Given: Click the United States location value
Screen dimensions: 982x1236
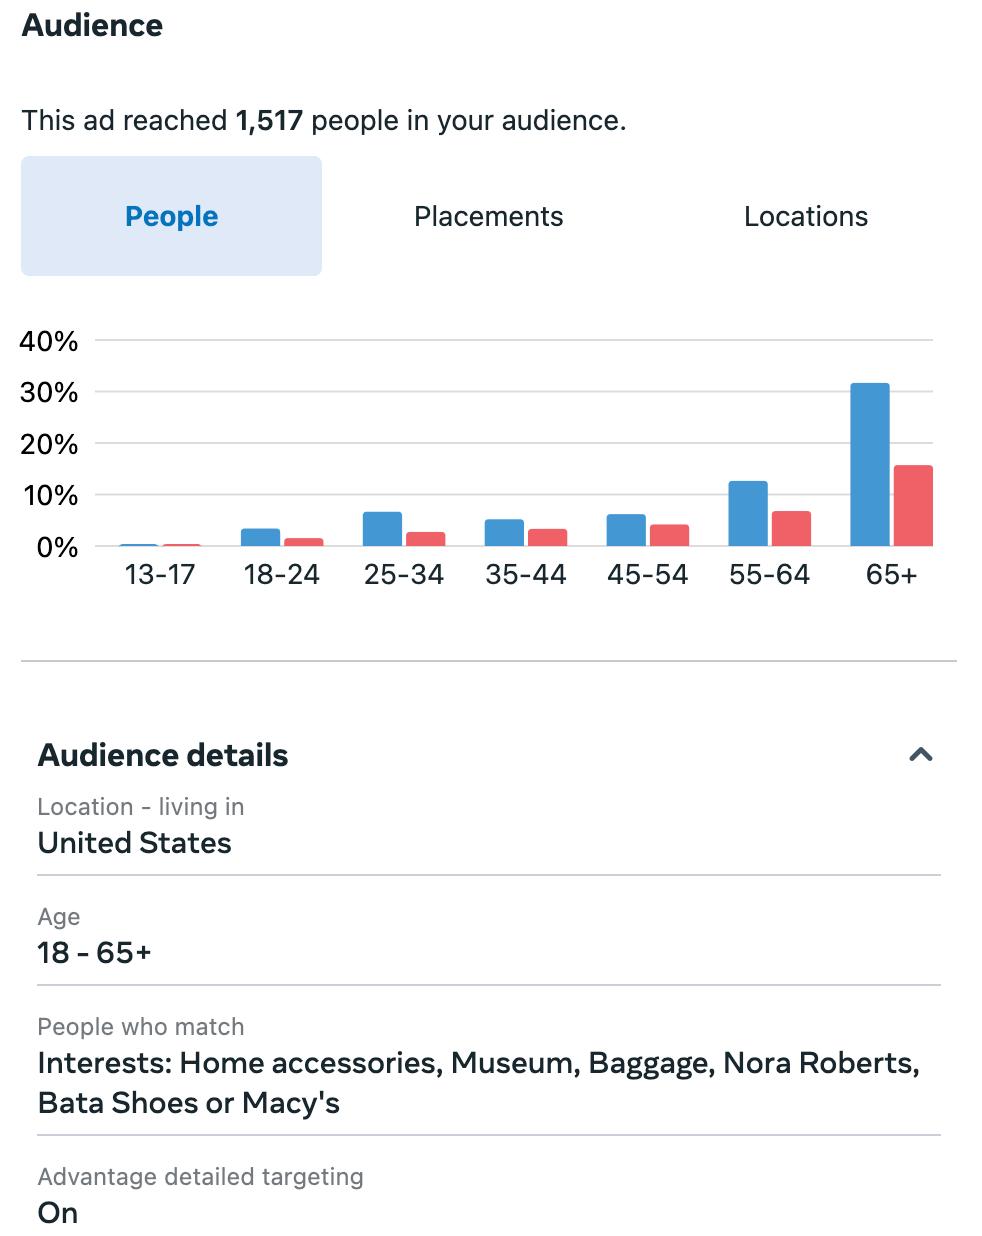Looking at the screenshot, I should pyautogui.click(x=134, y=843).
